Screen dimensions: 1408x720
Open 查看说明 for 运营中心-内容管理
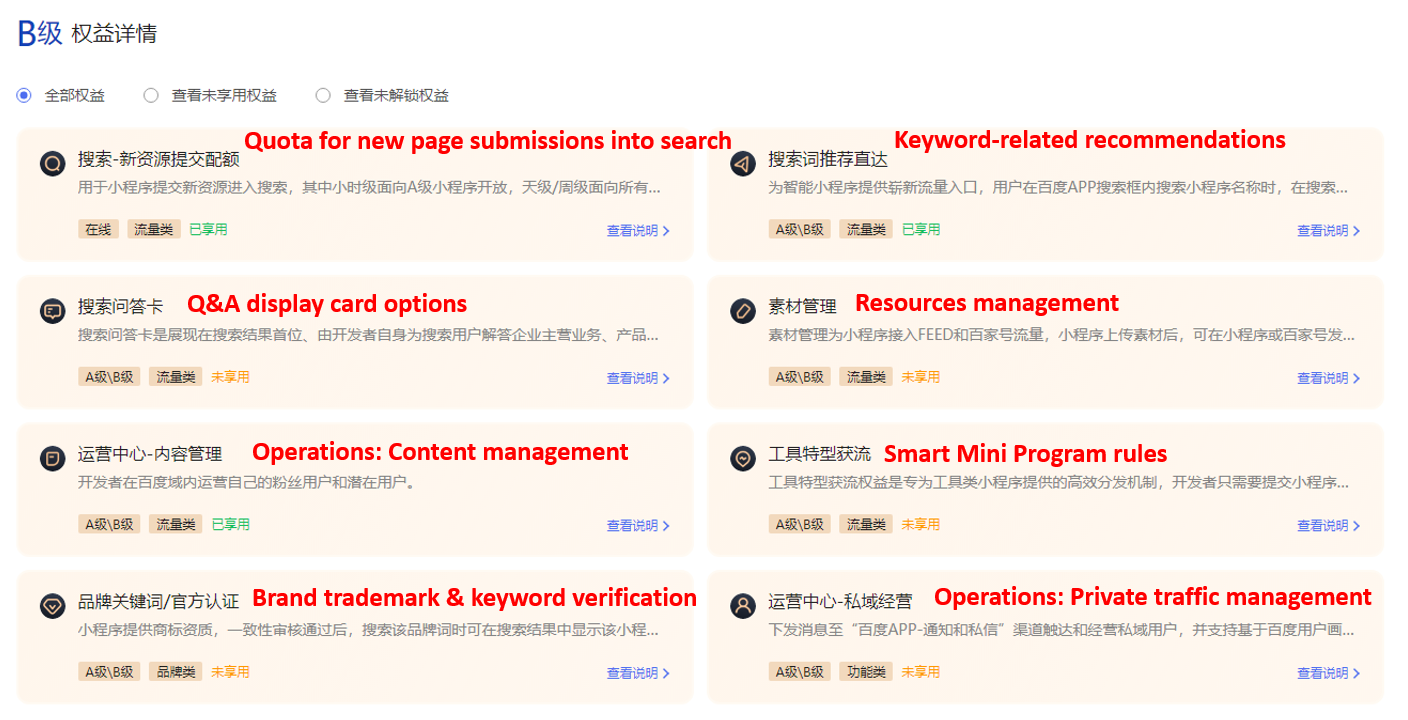638,526
